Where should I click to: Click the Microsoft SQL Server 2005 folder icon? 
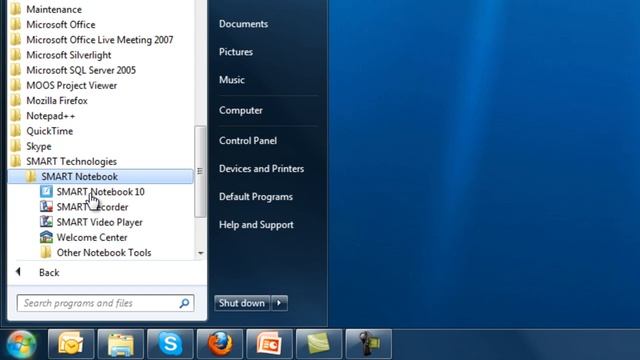[x=16, y=70]
